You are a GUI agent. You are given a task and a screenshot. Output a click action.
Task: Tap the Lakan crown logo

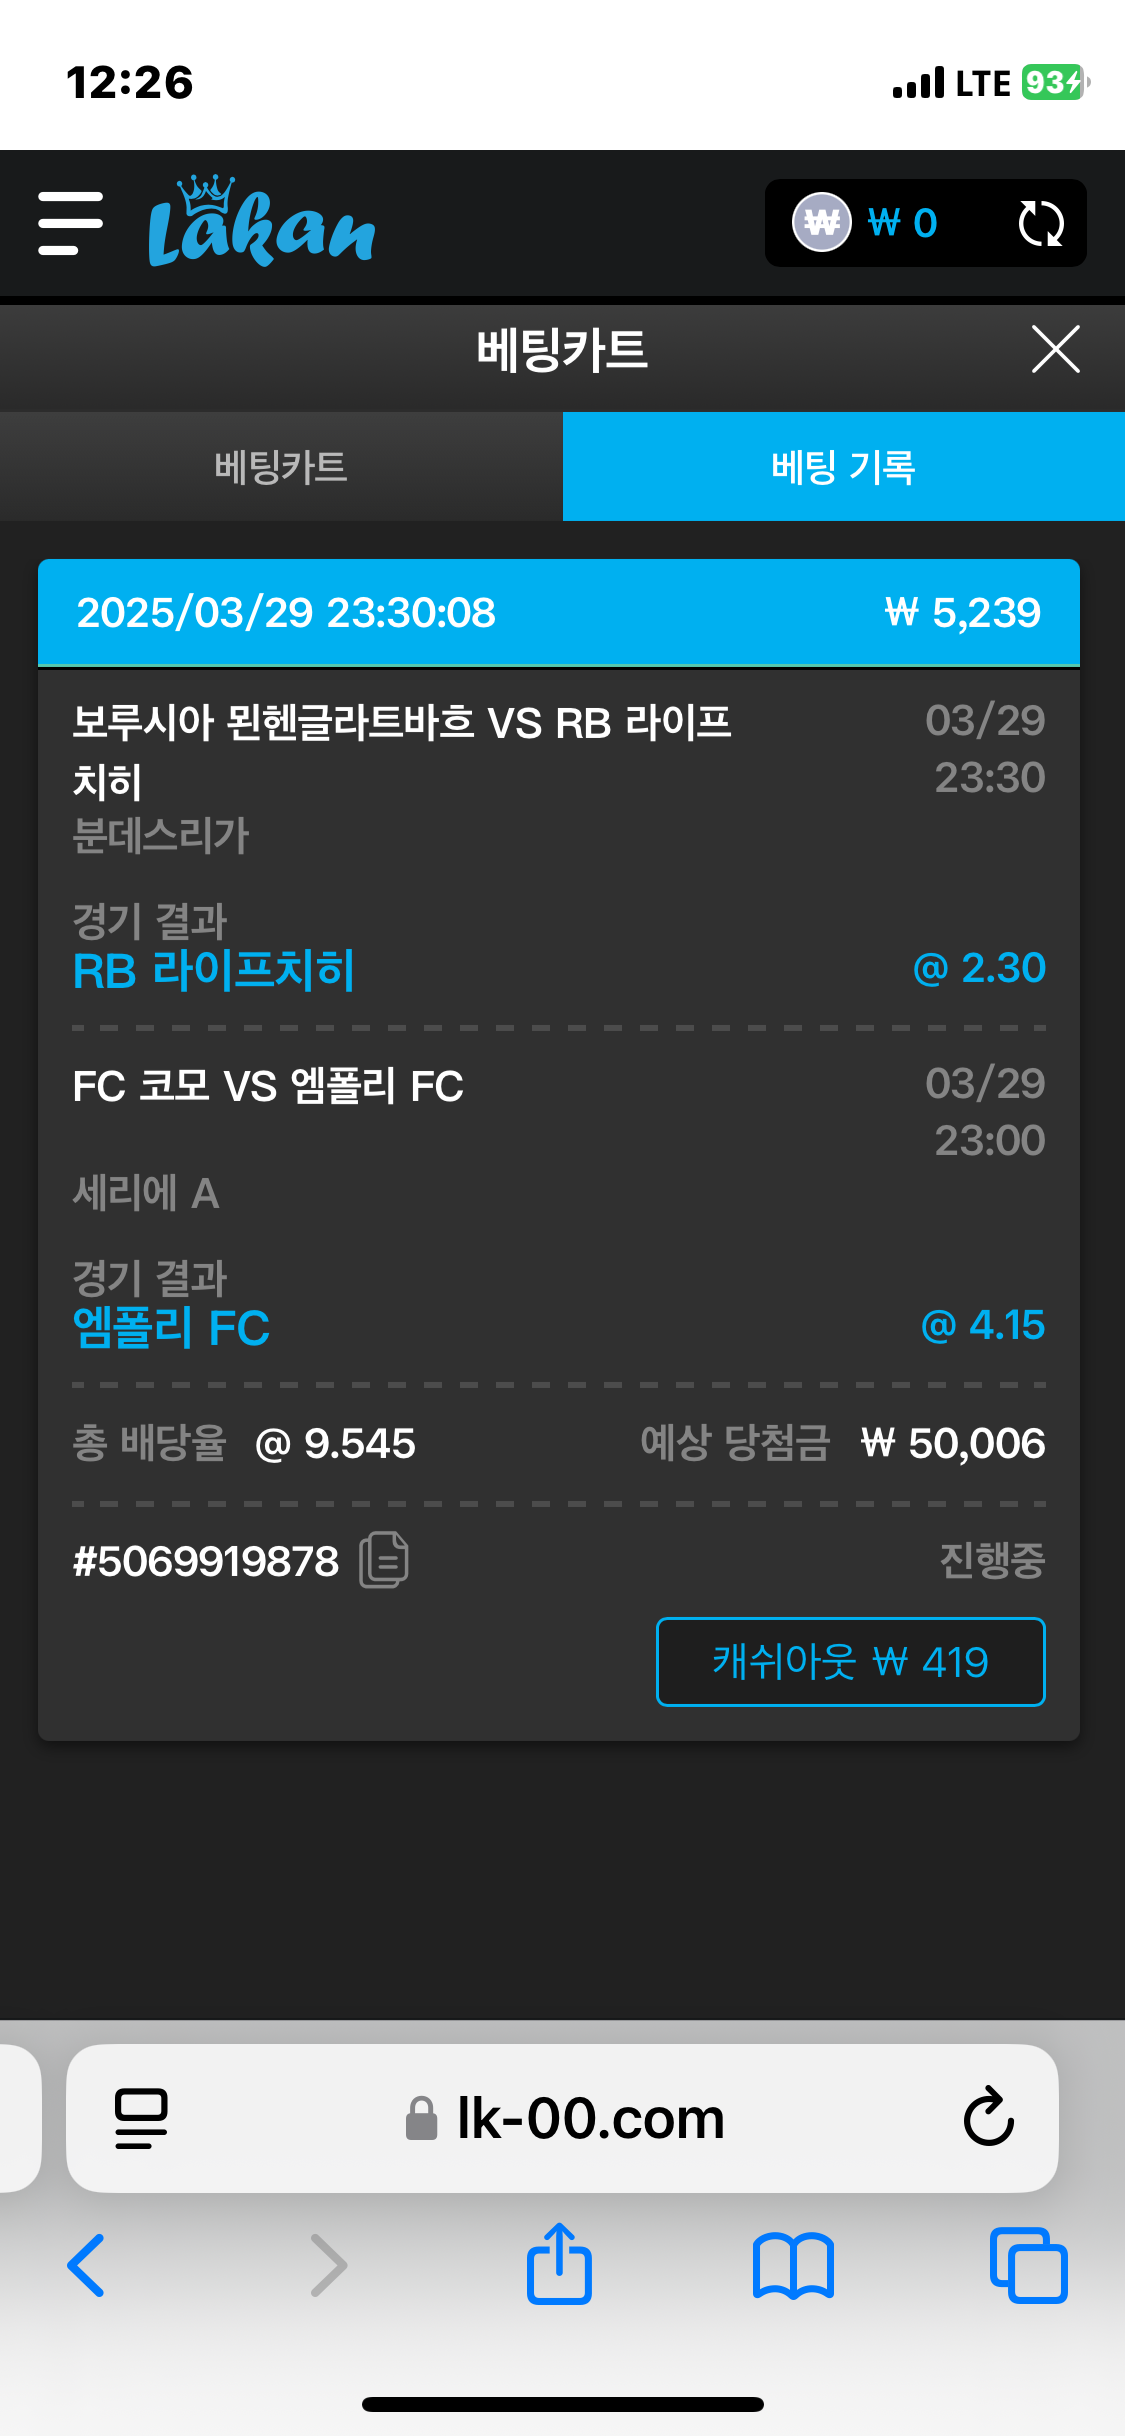tap(261, 223)
